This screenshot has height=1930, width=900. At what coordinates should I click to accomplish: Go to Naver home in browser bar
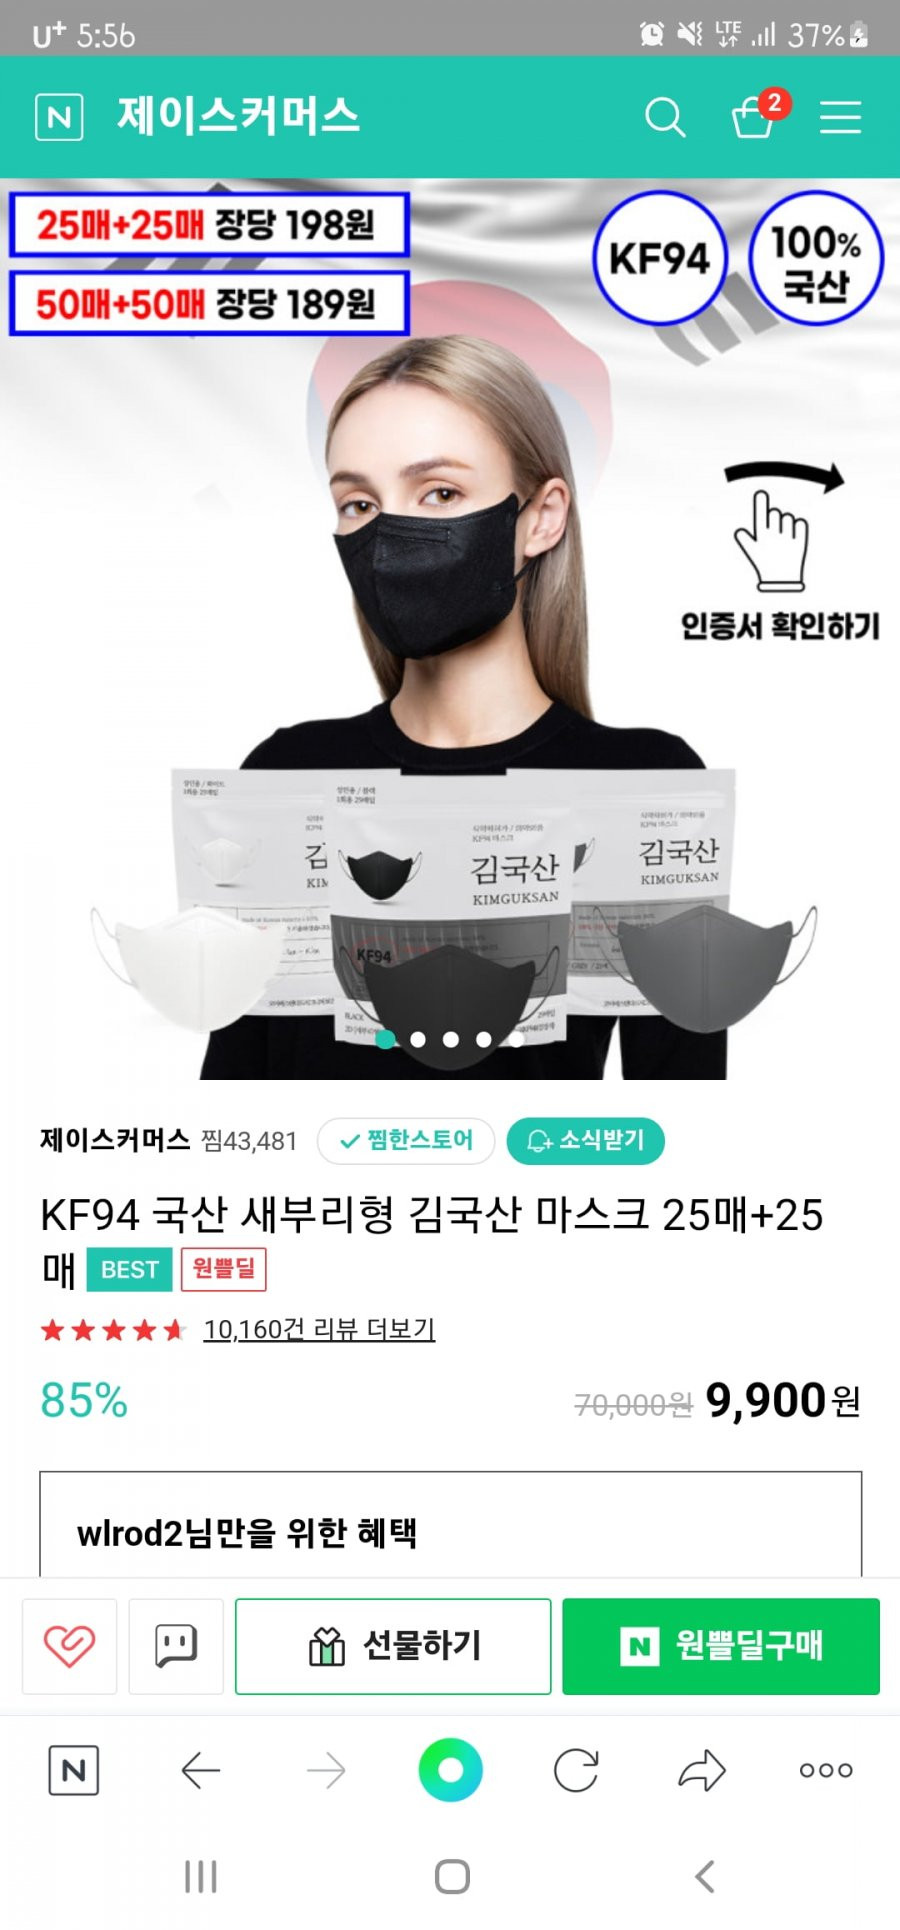(74, 1770)
